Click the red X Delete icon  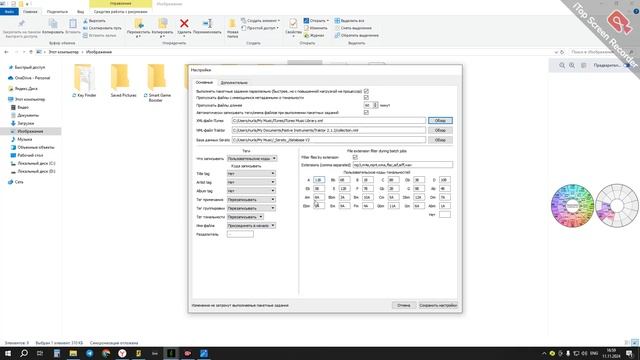[x=184, y=24]
